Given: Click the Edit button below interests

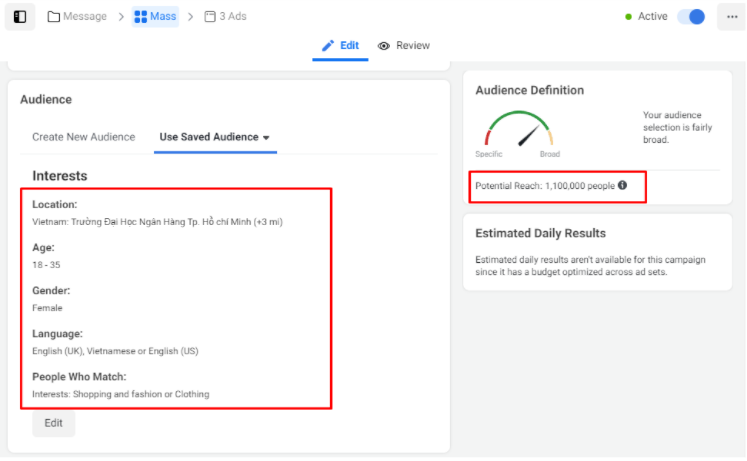Looking at the screenshot, I should [53, 423].
